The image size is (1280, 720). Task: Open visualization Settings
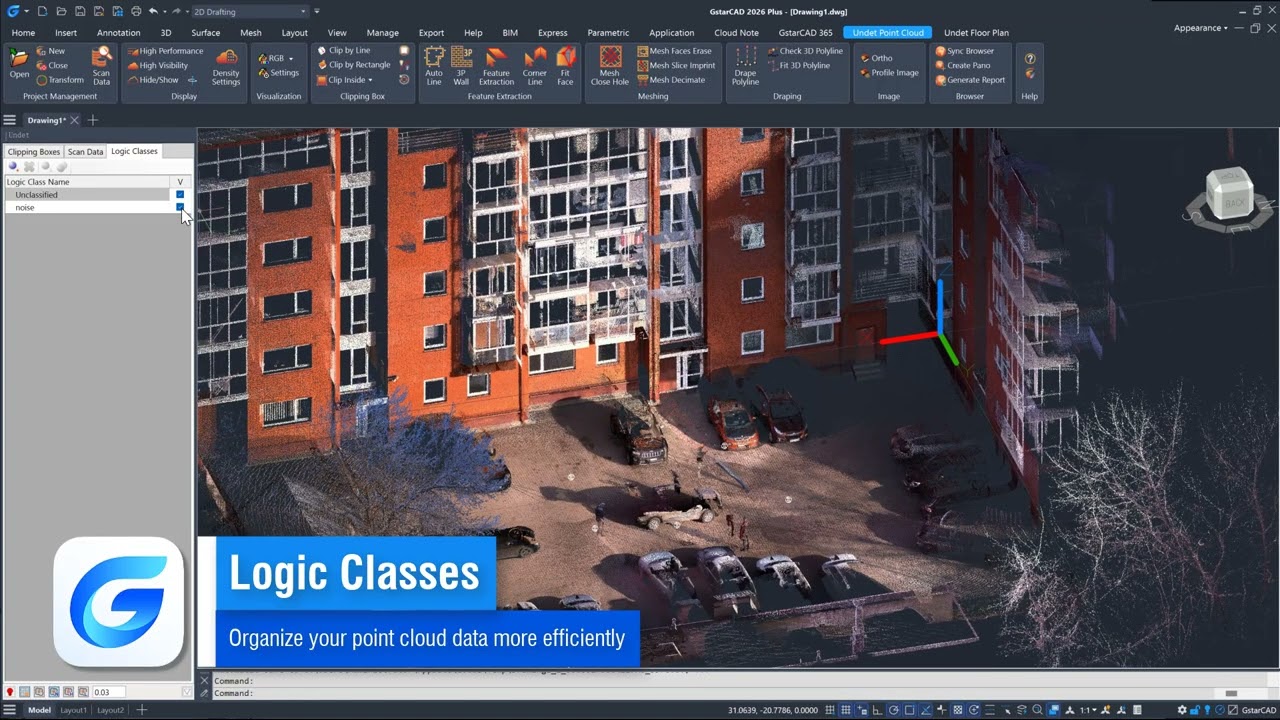[278, 73]
